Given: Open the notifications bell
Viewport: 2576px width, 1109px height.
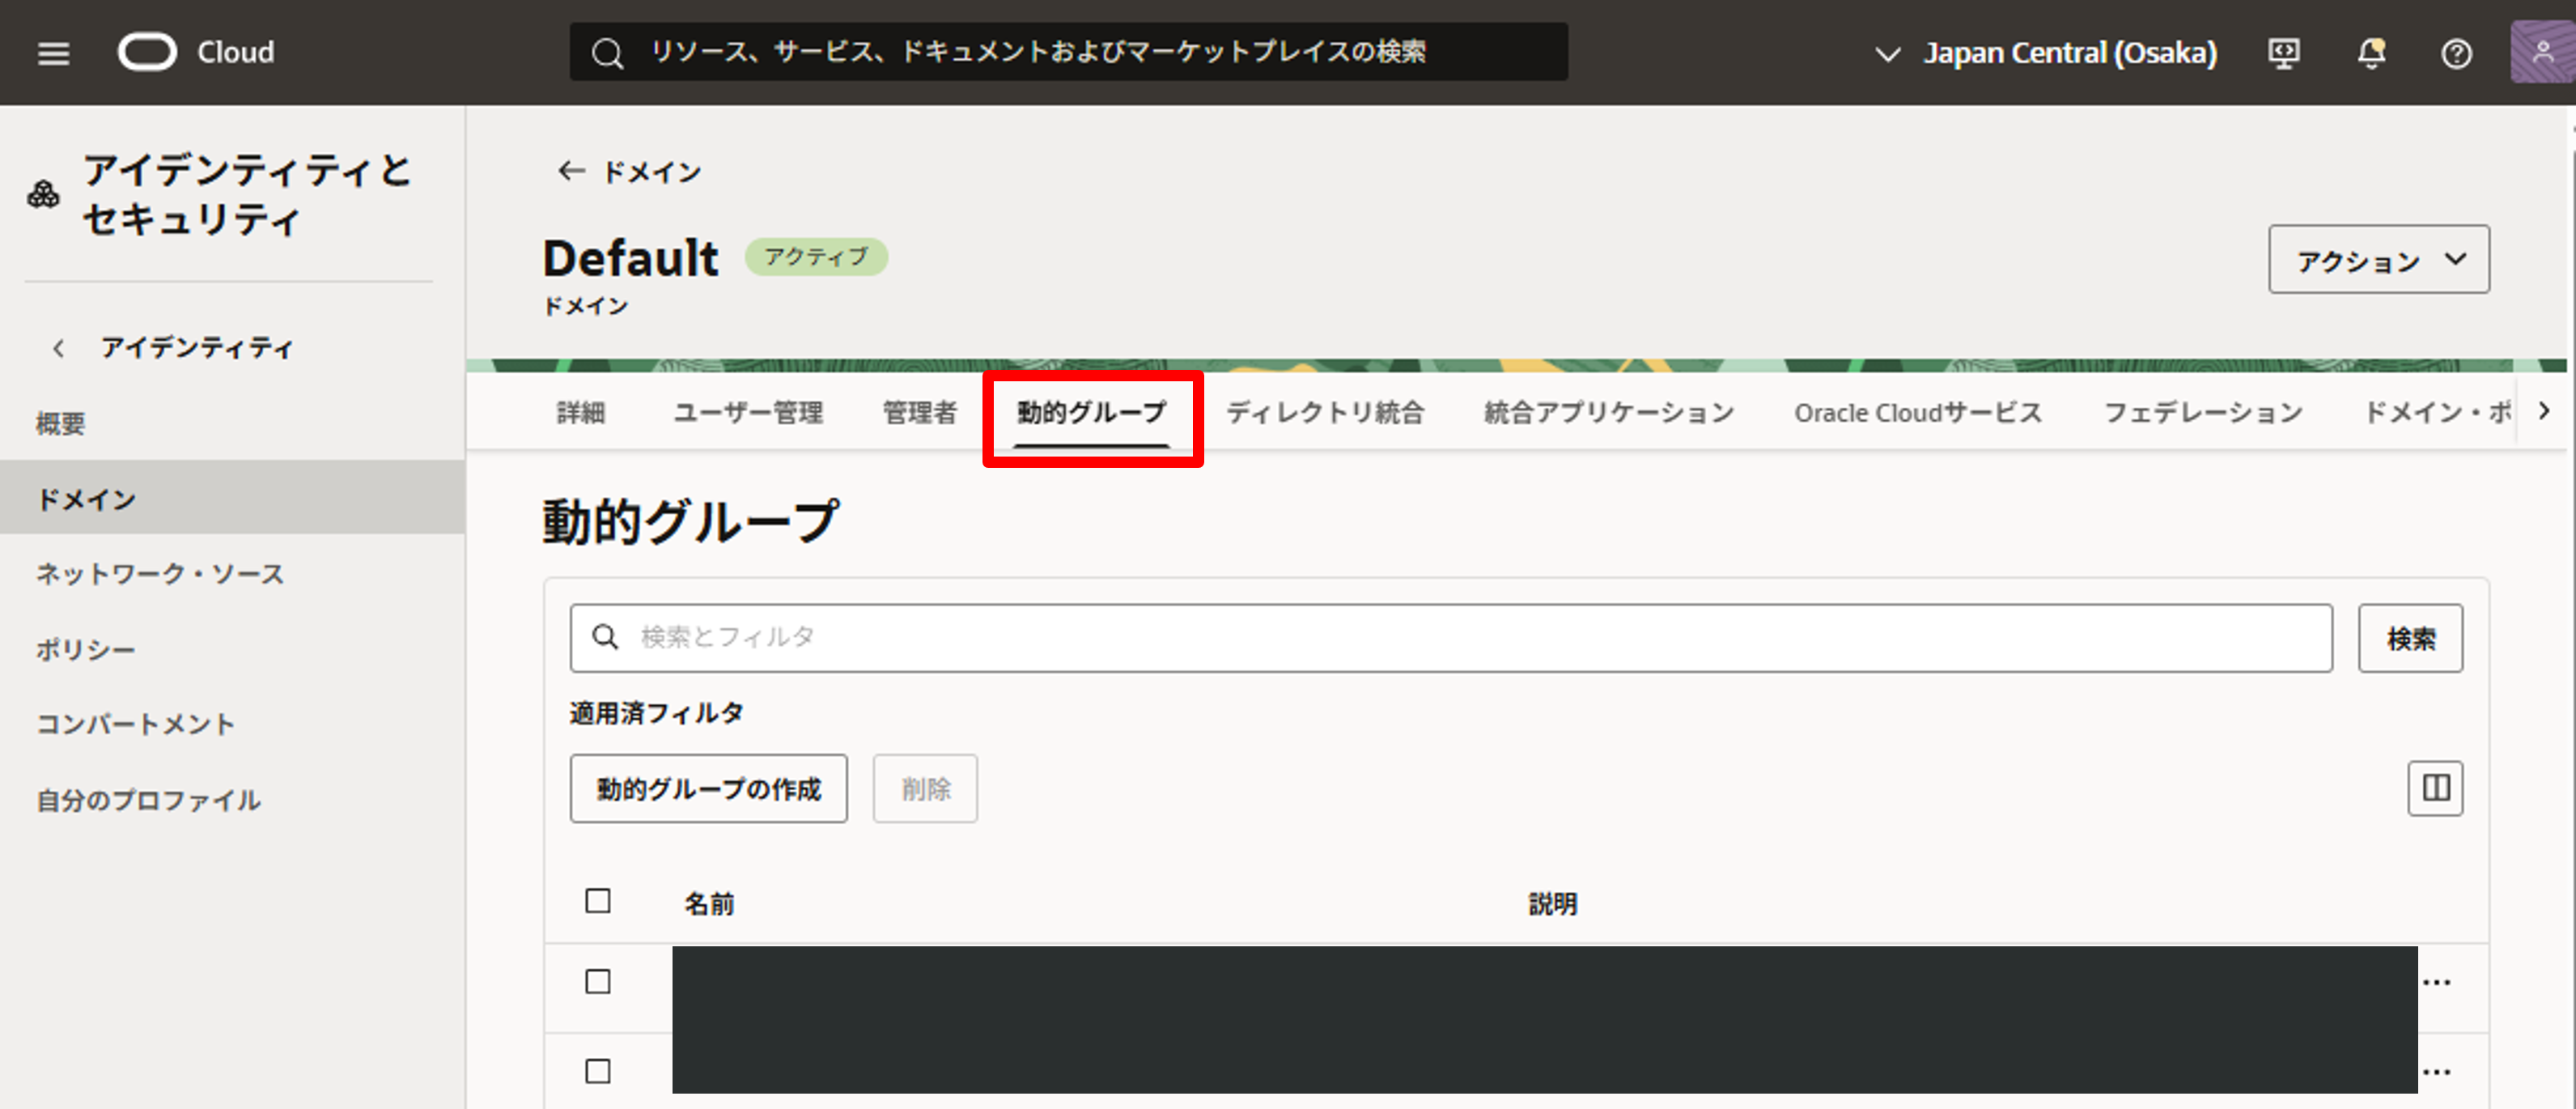Looking at the screenshot, I should click(2371, 53).
